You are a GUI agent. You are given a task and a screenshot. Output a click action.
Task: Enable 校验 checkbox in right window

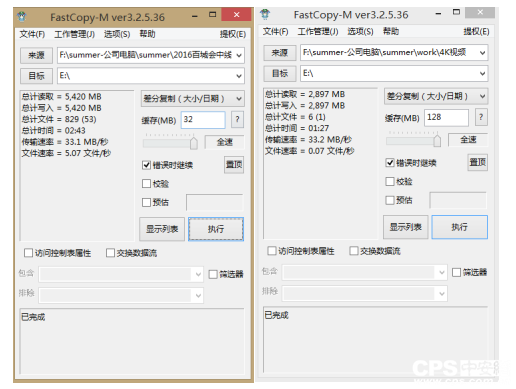(x=390, y=181)
